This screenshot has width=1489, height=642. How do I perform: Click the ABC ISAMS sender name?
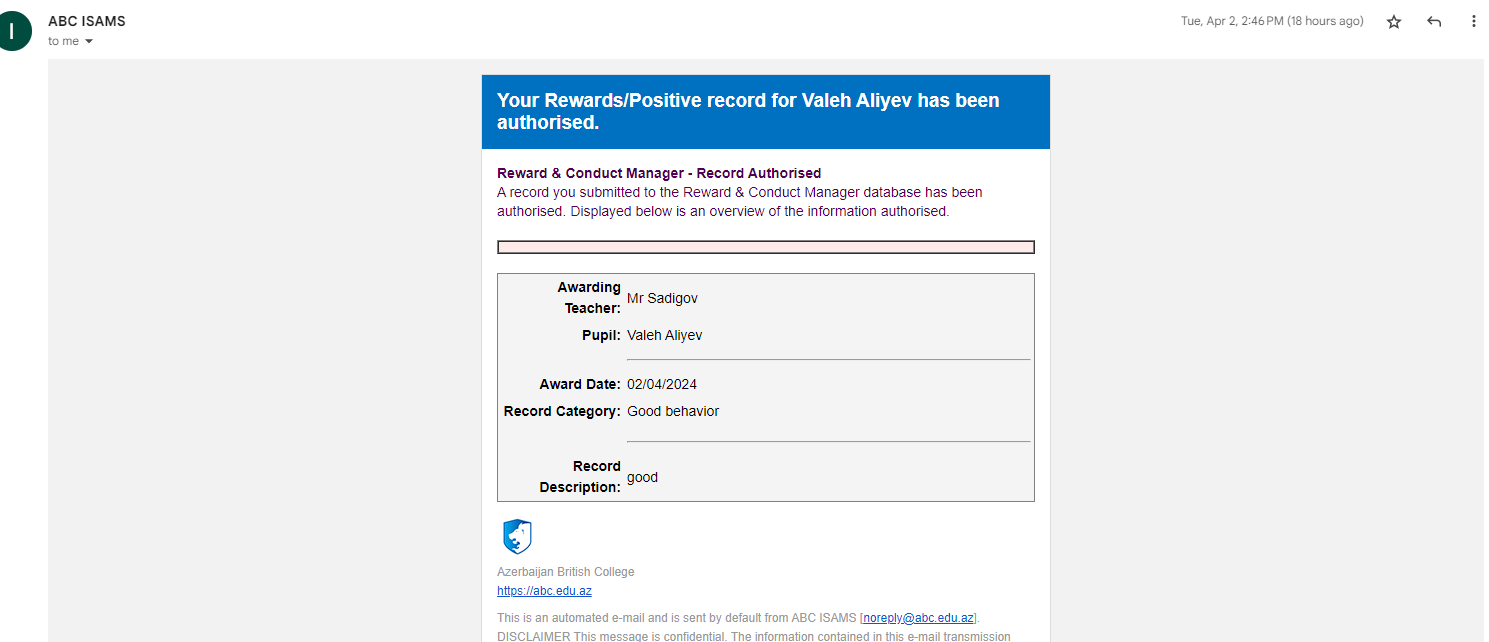[87, 21]
